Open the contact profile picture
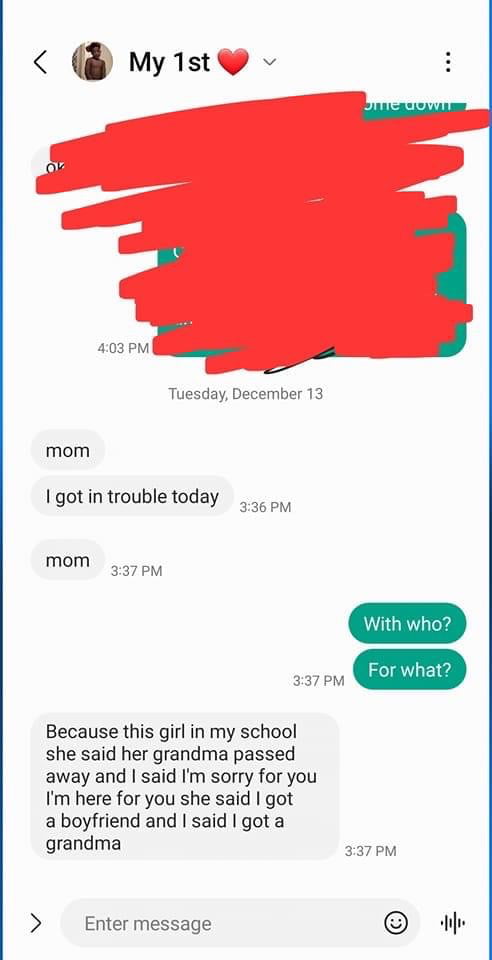 pos(92,62)
